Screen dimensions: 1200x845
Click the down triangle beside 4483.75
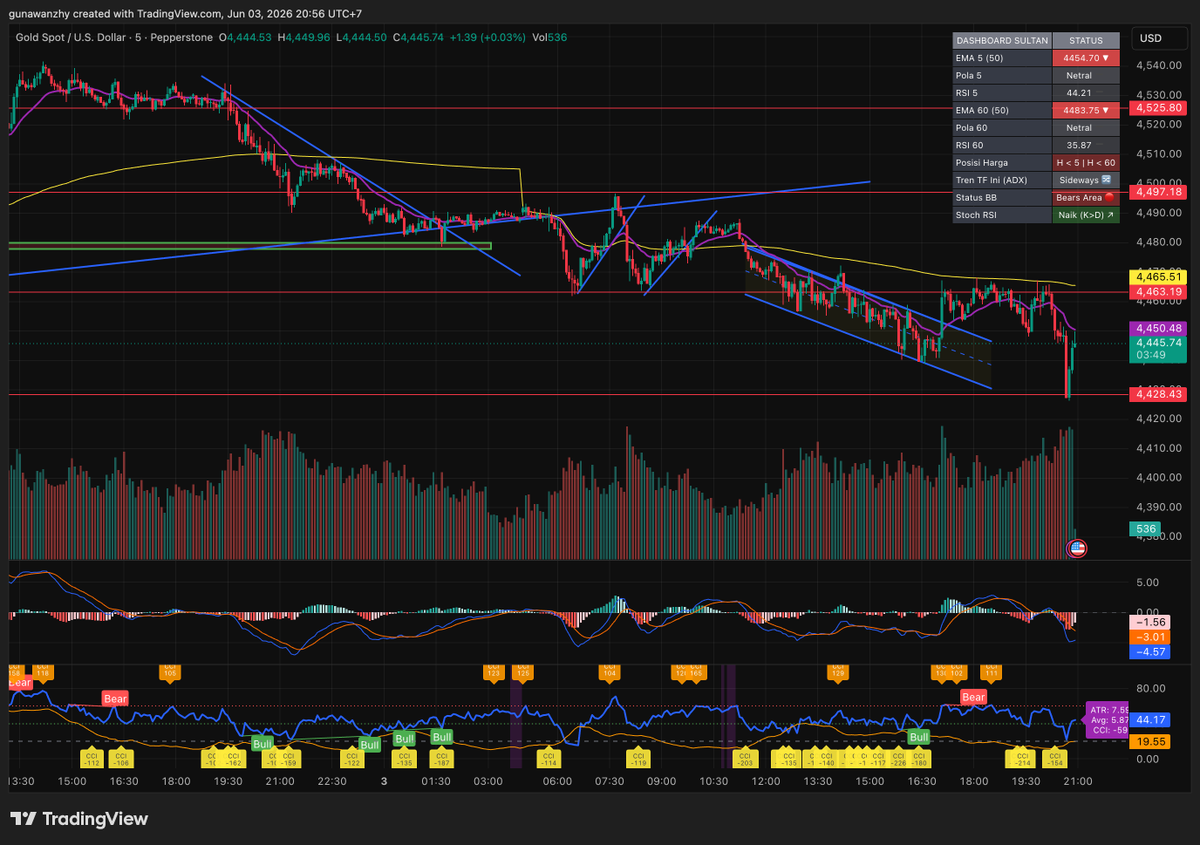tap(1106, 110)
